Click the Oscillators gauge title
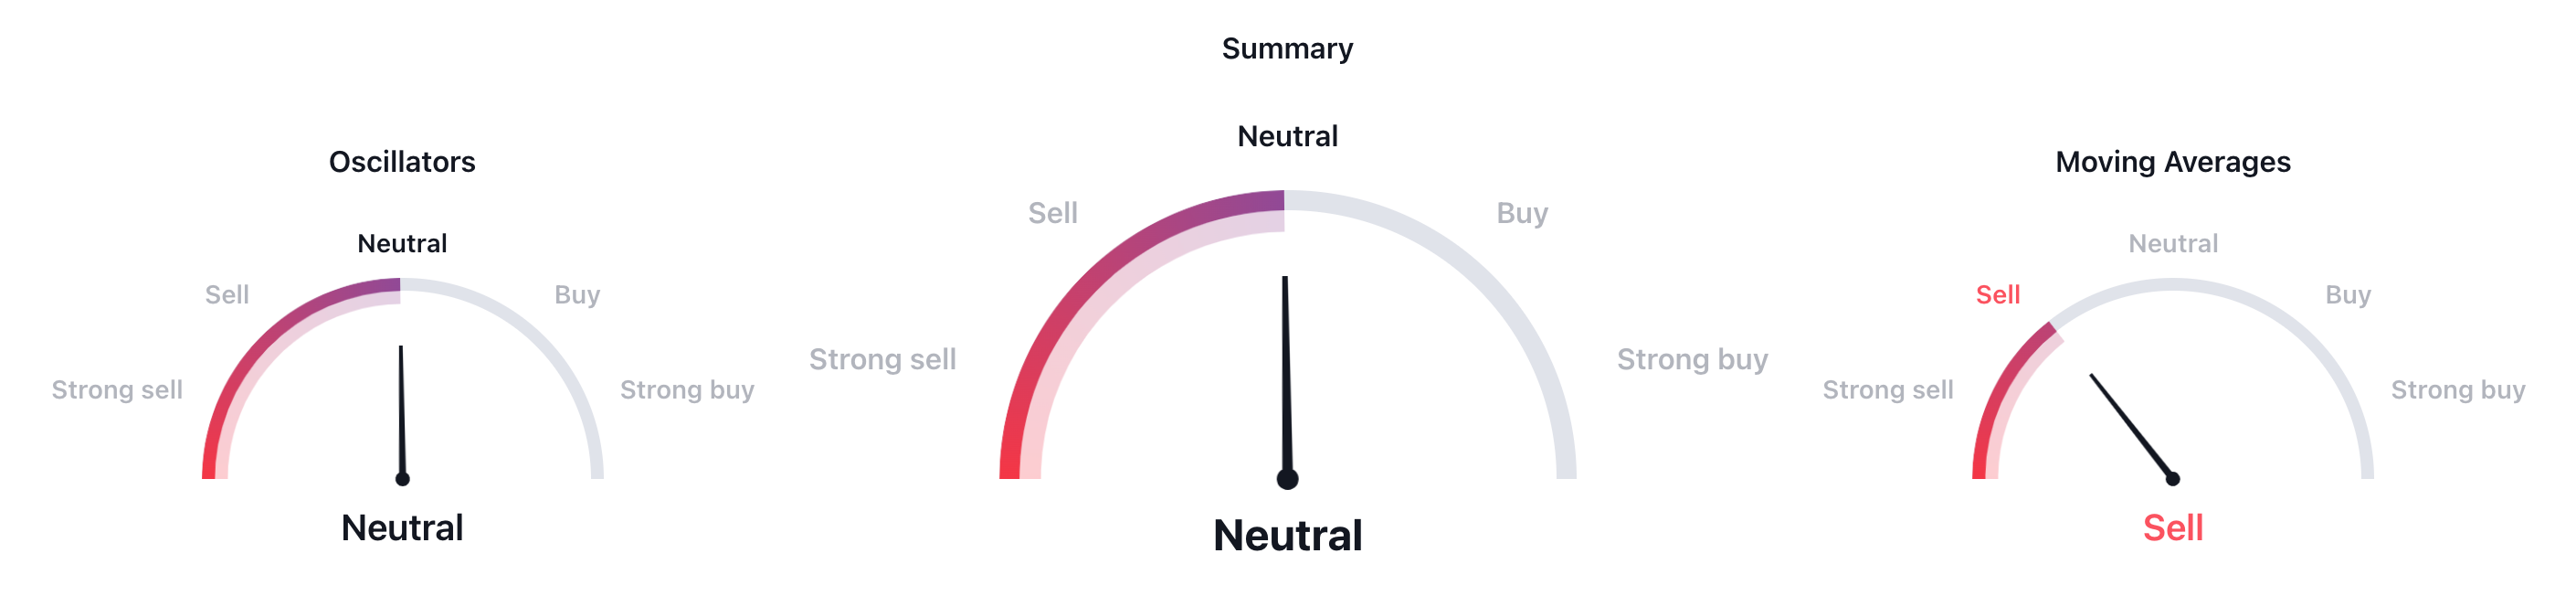This screenshot has height=596, width=2576. 402,162
